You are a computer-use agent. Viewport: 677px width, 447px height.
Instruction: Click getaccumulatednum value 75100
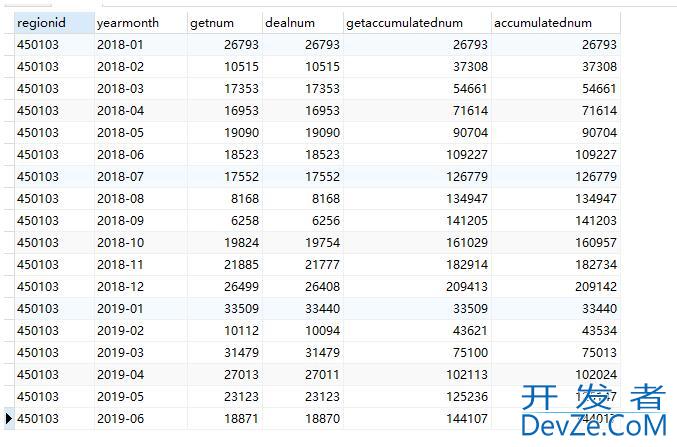(x=417, y=353)
